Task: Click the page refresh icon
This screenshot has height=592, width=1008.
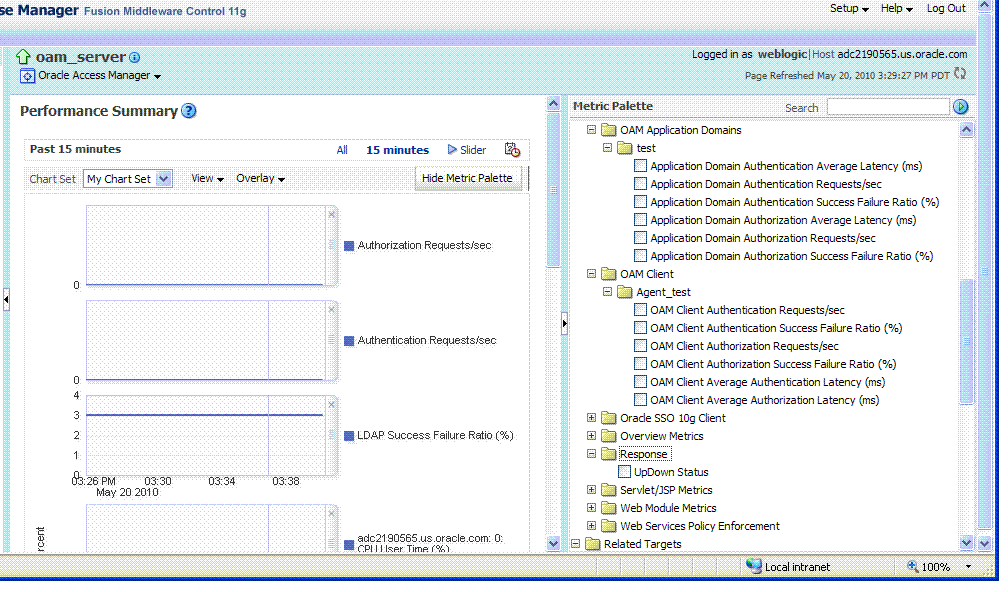Action: pyautogui.click(x=960, y=74)
